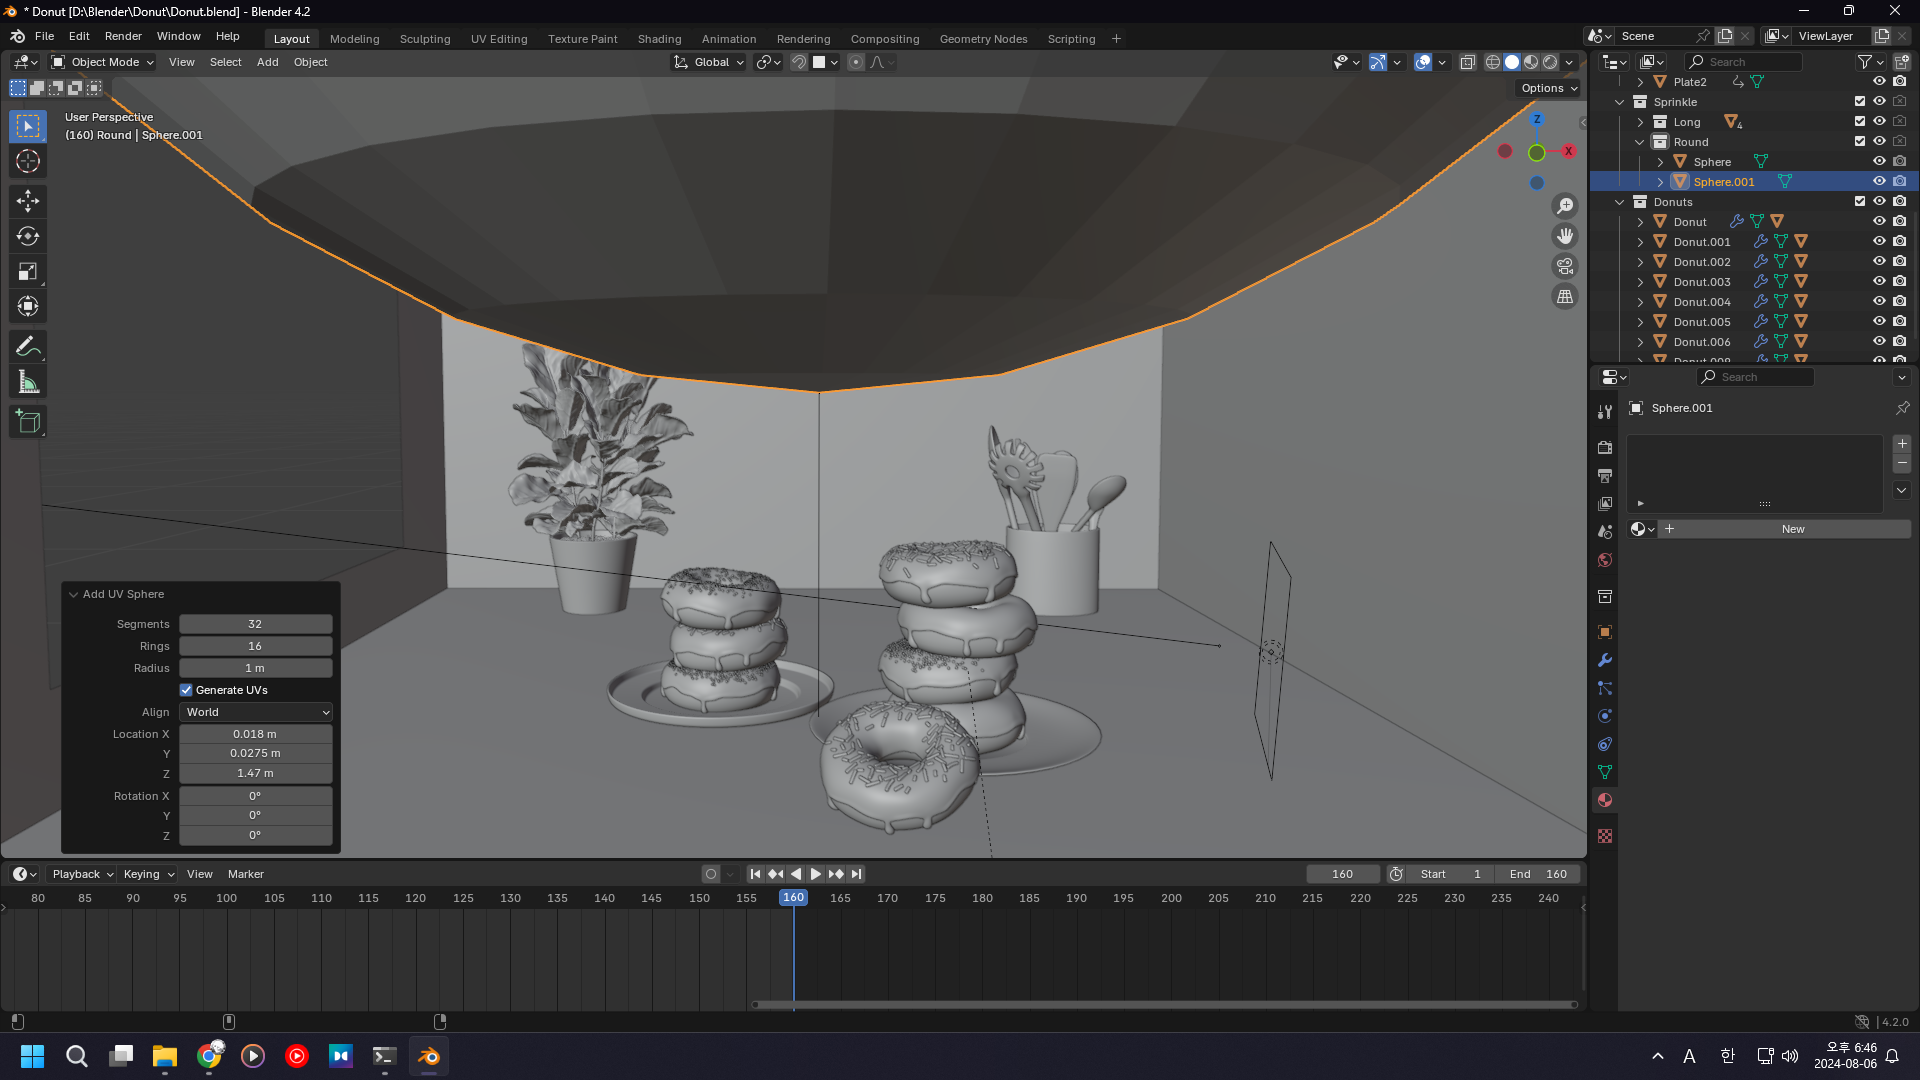Open the Render menu
This screenshot has width=1920, height=1080.
(123, 36)
